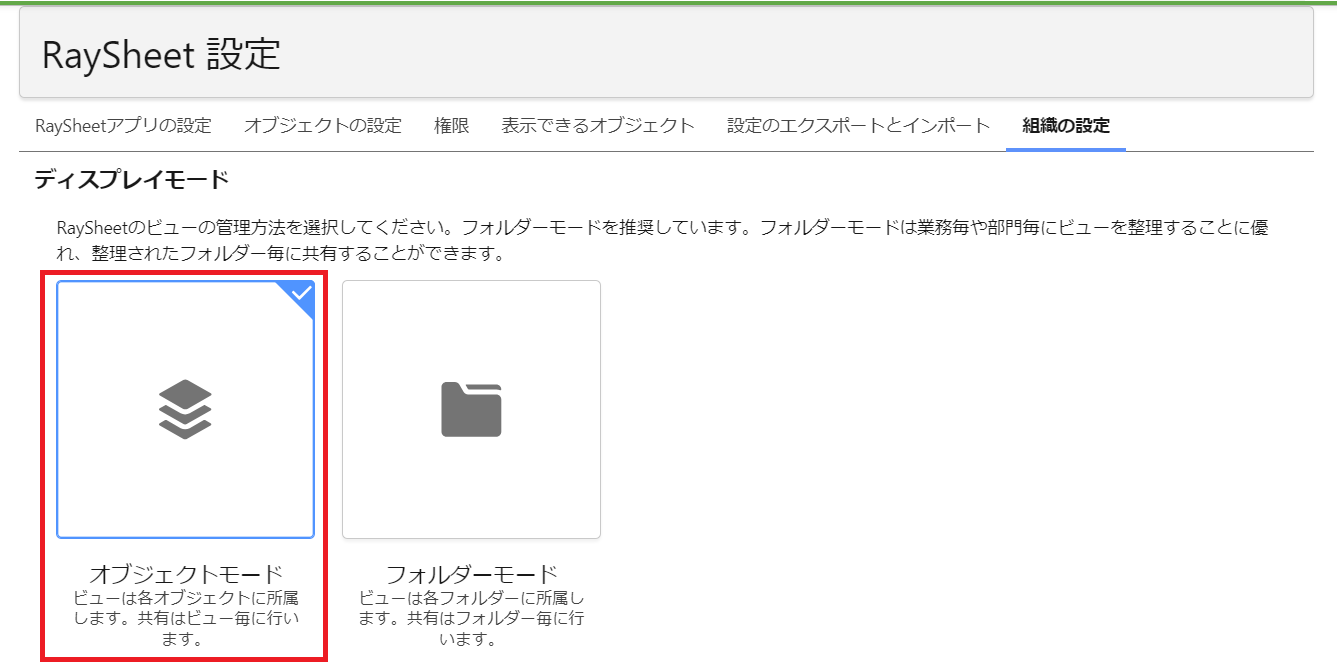Select the object mode stacked layers icon
Viewport: 1337px width, 669px height.
pyautogui.click(x=186, y=409)
